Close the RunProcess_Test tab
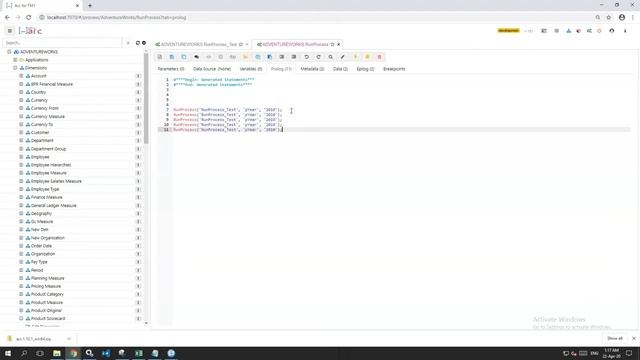Viewport: 640px width, 360px height. point(247,44)
